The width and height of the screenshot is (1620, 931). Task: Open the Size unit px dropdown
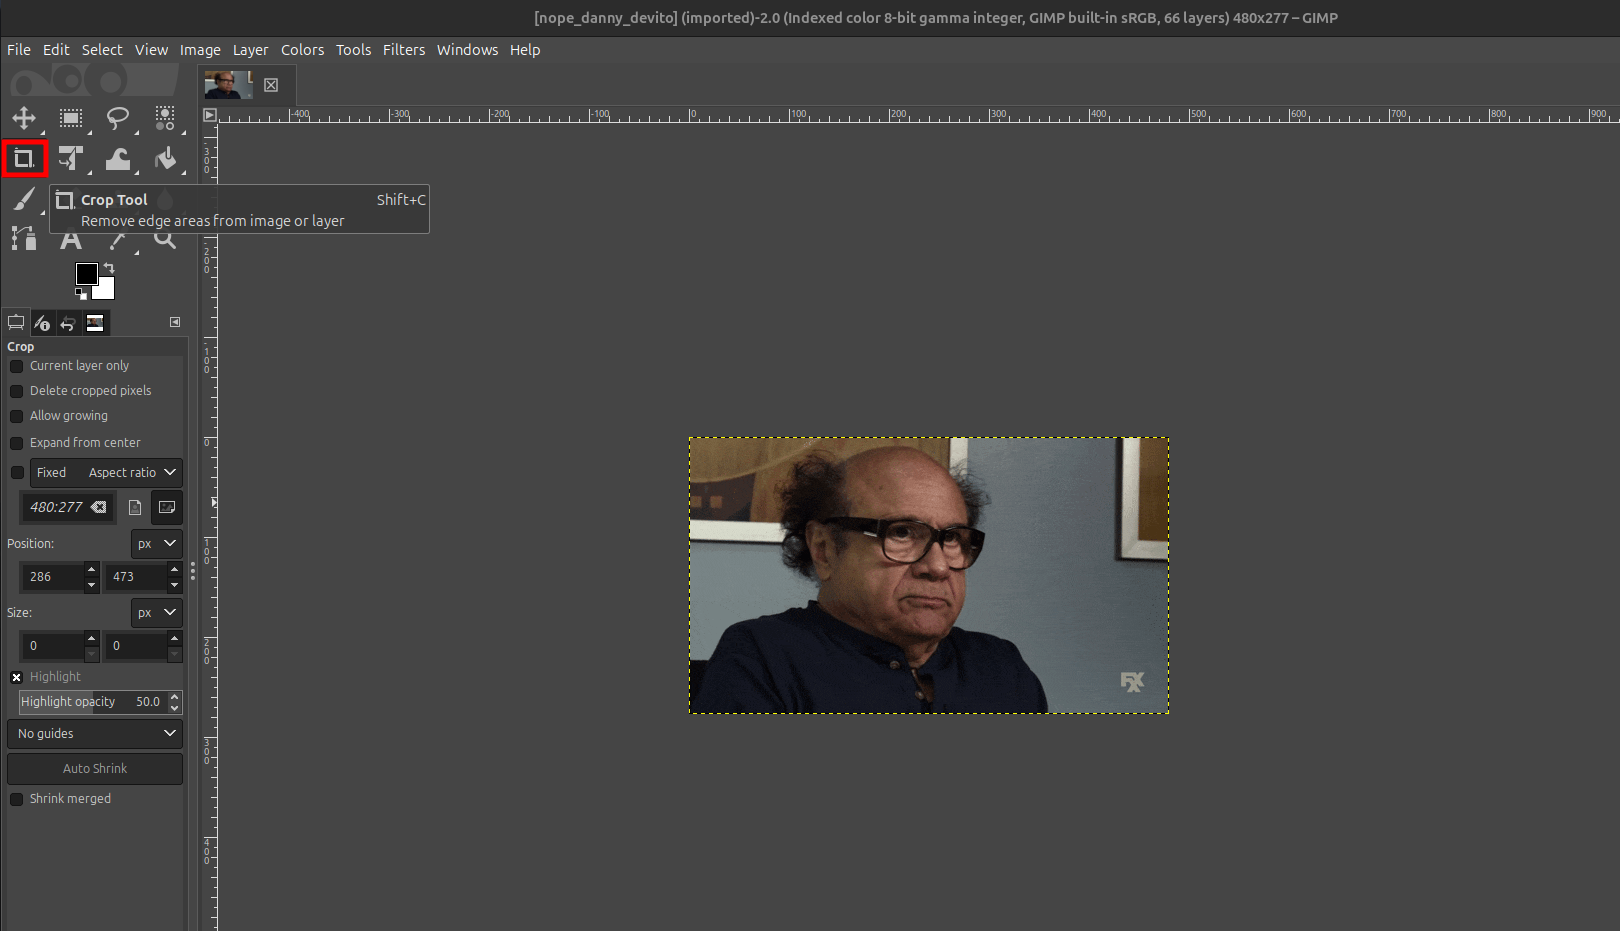pos(157,613)
